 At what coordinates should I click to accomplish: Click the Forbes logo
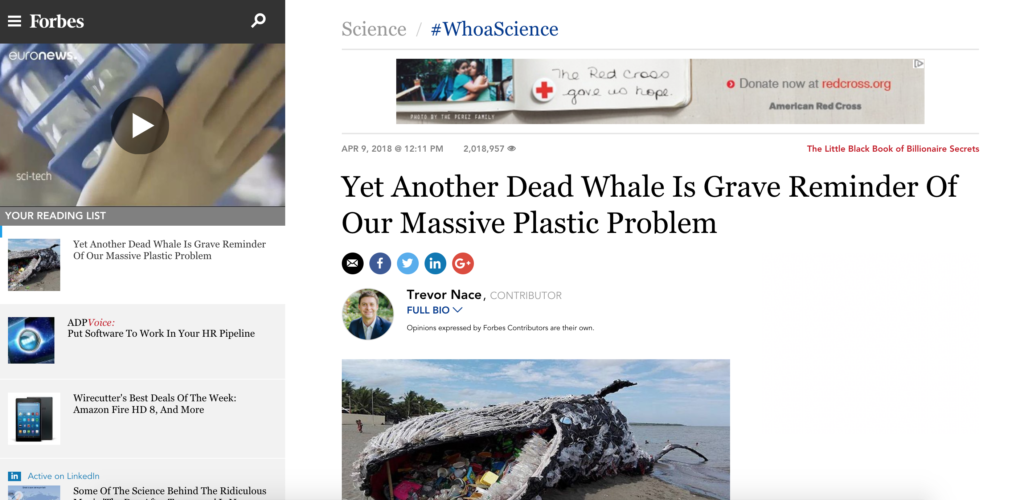pos(57,21)
